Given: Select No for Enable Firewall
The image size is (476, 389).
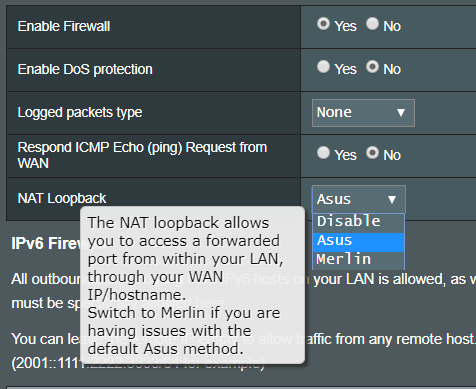Looking at the screenshot, I should [372, 24].
